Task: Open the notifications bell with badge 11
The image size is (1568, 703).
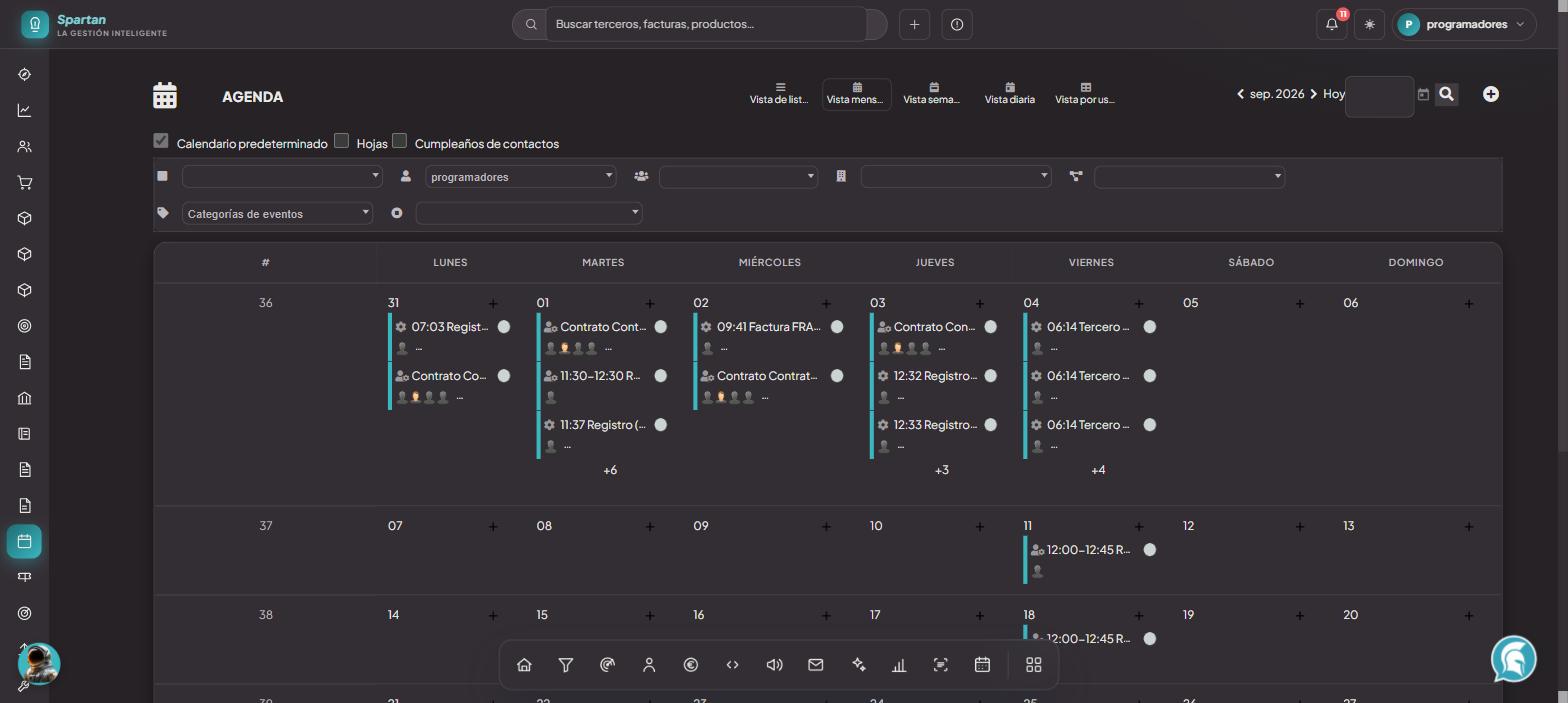Action: (x=1332, y=24)
